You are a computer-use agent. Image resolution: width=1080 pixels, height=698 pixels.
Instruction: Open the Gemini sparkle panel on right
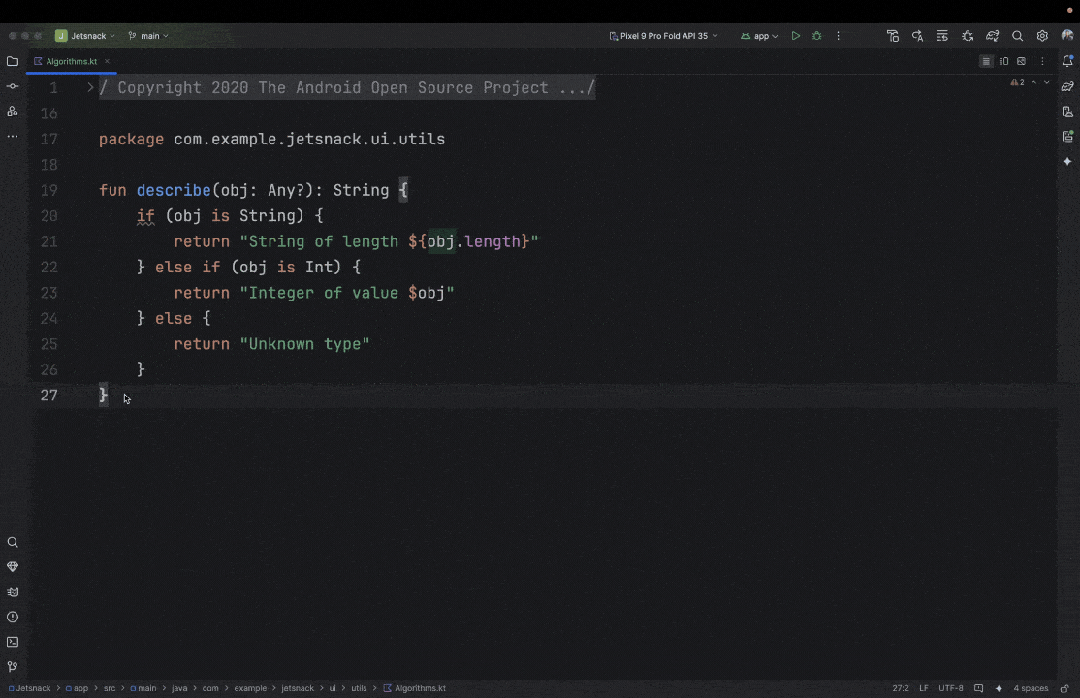[1068, 161]
